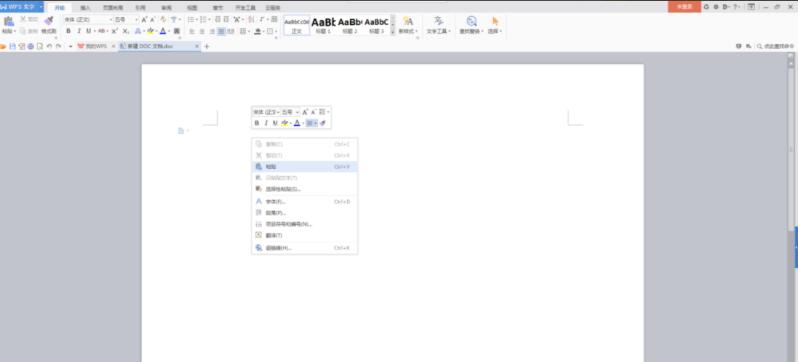Close the DOC document tab
798x362 pixels.
point(197,46)
